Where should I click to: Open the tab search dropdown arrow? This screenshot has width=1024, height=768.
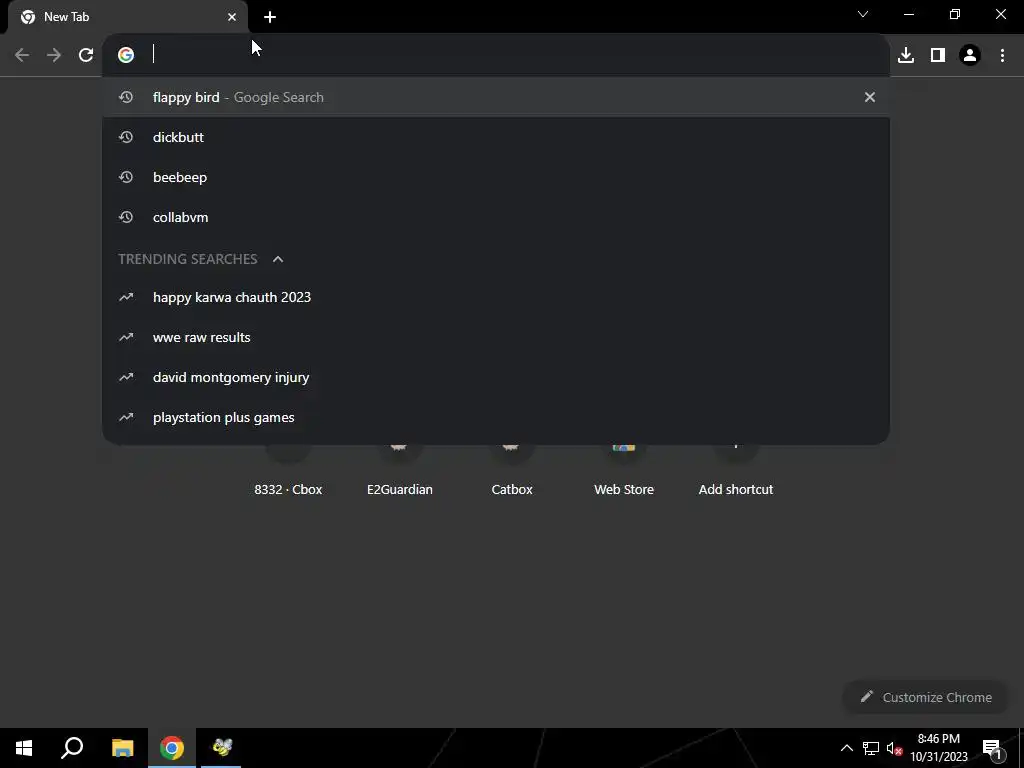(x=863, y=14)
